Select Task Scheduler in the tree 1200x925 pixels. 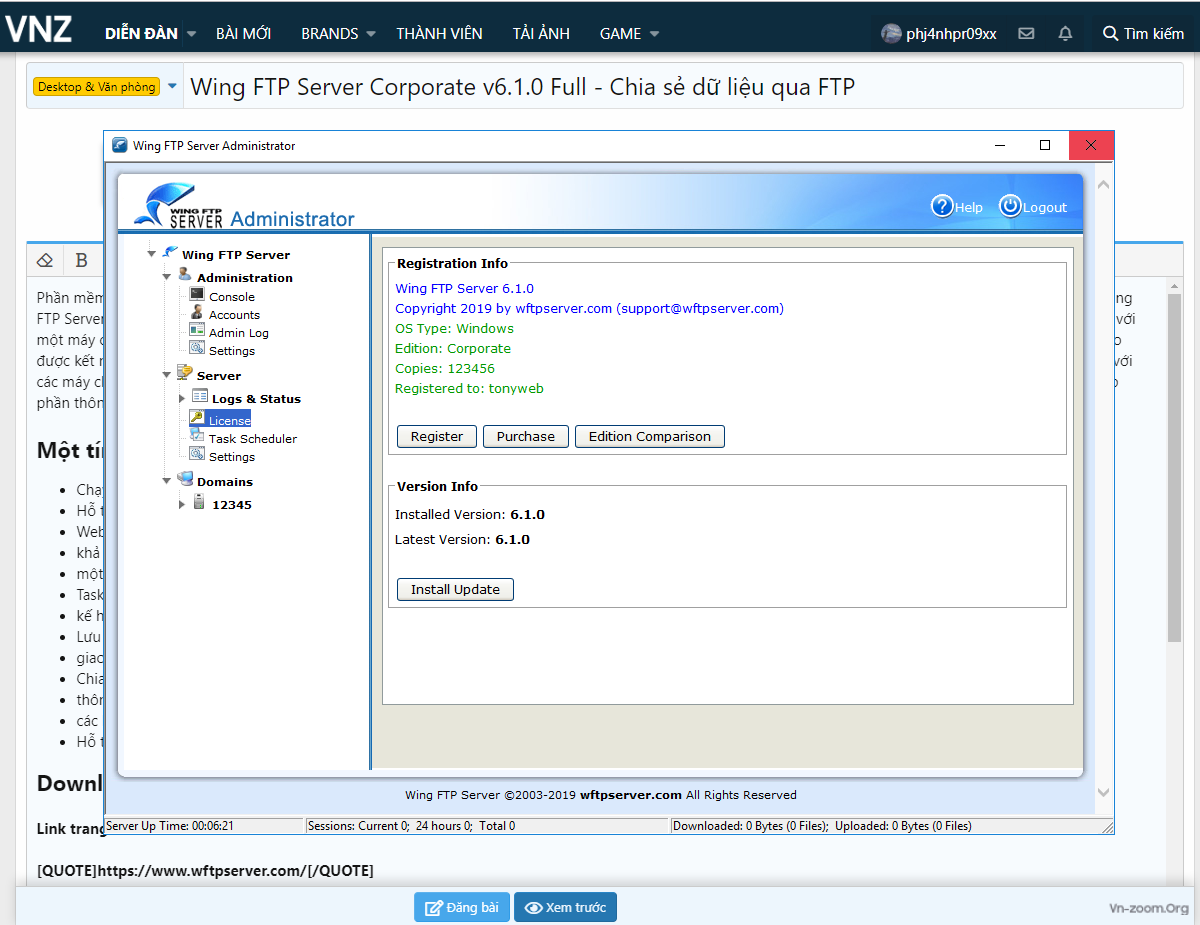coord(253,438)
